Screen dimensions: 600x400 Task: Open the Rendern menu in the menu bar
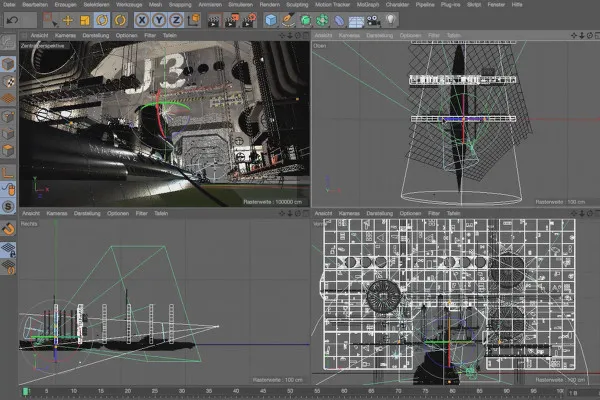point(268,5)
